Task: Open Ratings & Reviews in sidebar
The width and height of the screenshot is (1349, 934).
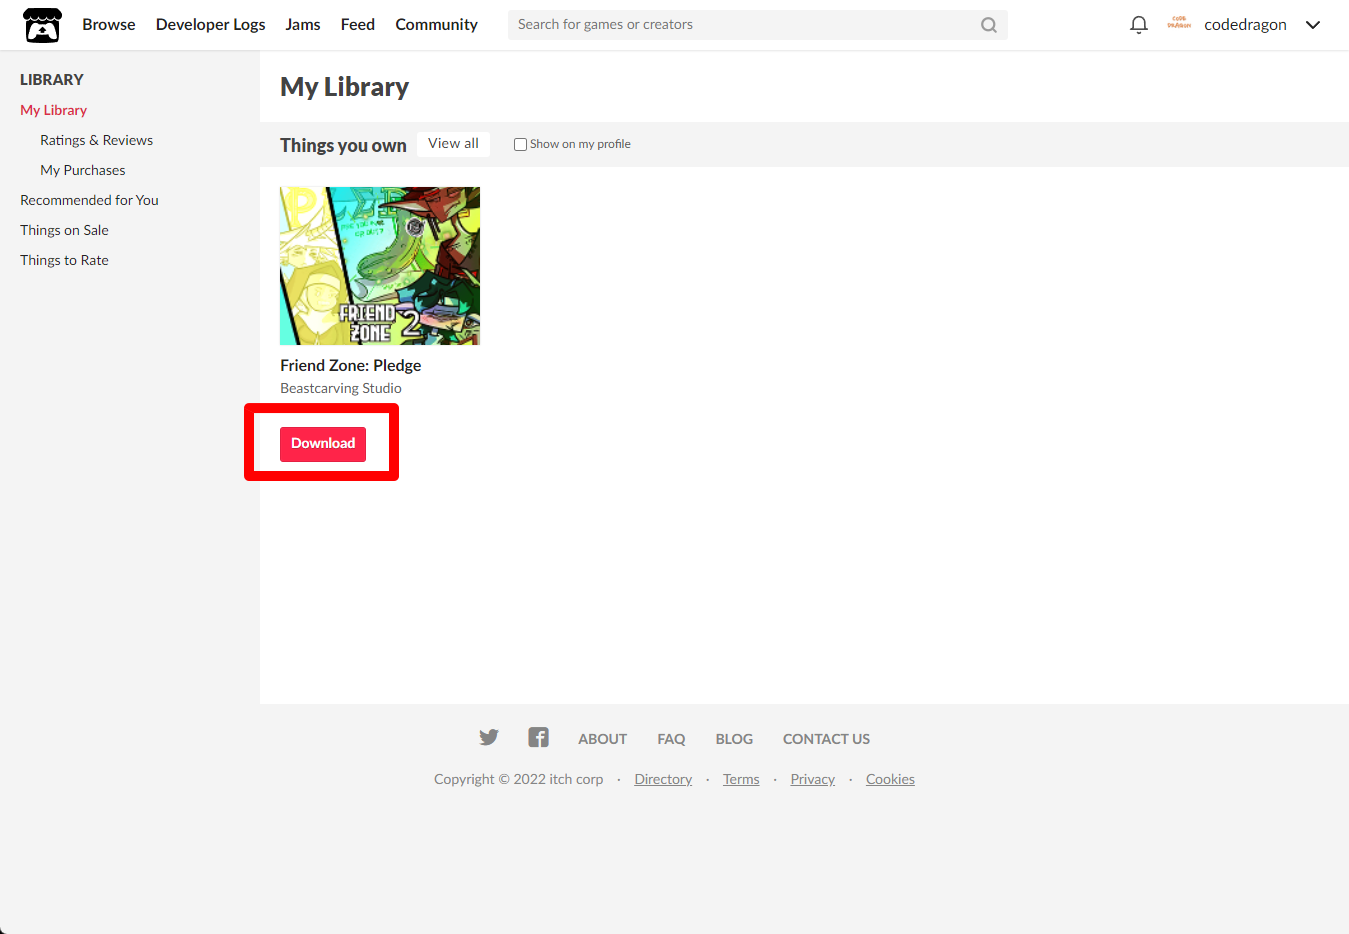Action: pyautogui.click(x=96, y=140)
